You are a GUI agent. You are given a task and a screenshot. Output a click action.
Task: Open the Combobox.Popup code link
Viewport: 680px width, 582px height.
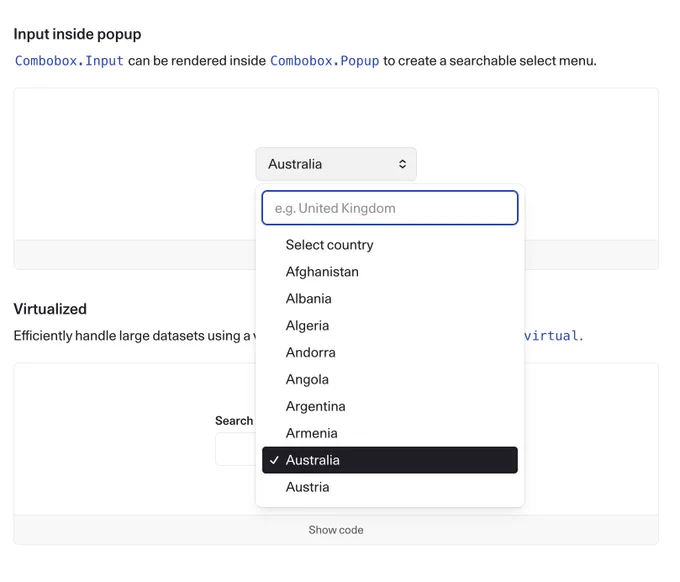(325, 61)
